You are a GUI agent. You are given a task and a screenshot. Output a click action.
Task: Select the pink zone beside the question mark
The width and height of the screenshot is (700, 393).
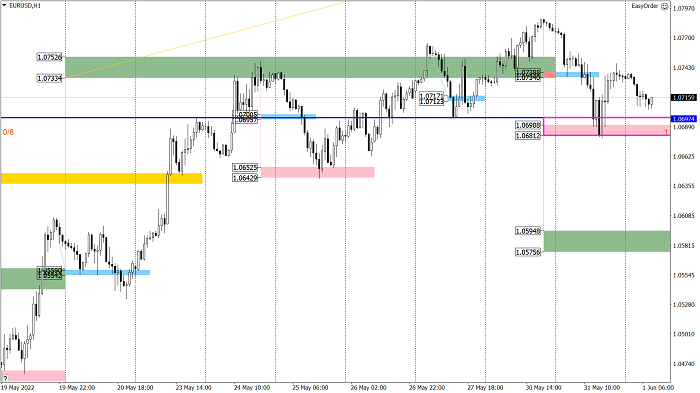click(x=33, y=376)
